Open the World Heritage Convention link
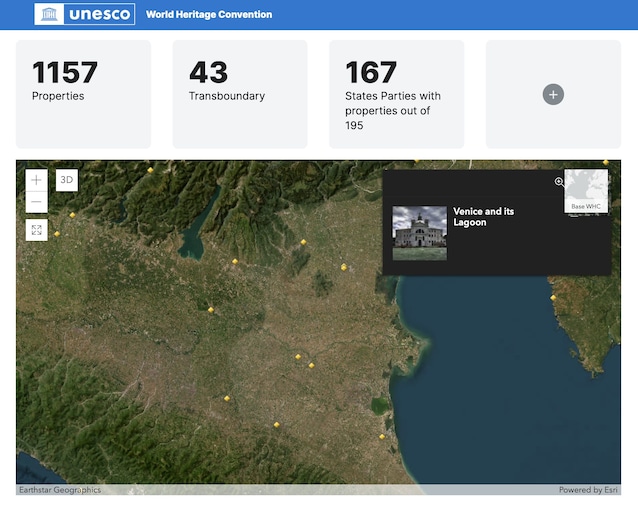This screenshot has width=638, height=507. pyautogui.click(x=209, y=15)
